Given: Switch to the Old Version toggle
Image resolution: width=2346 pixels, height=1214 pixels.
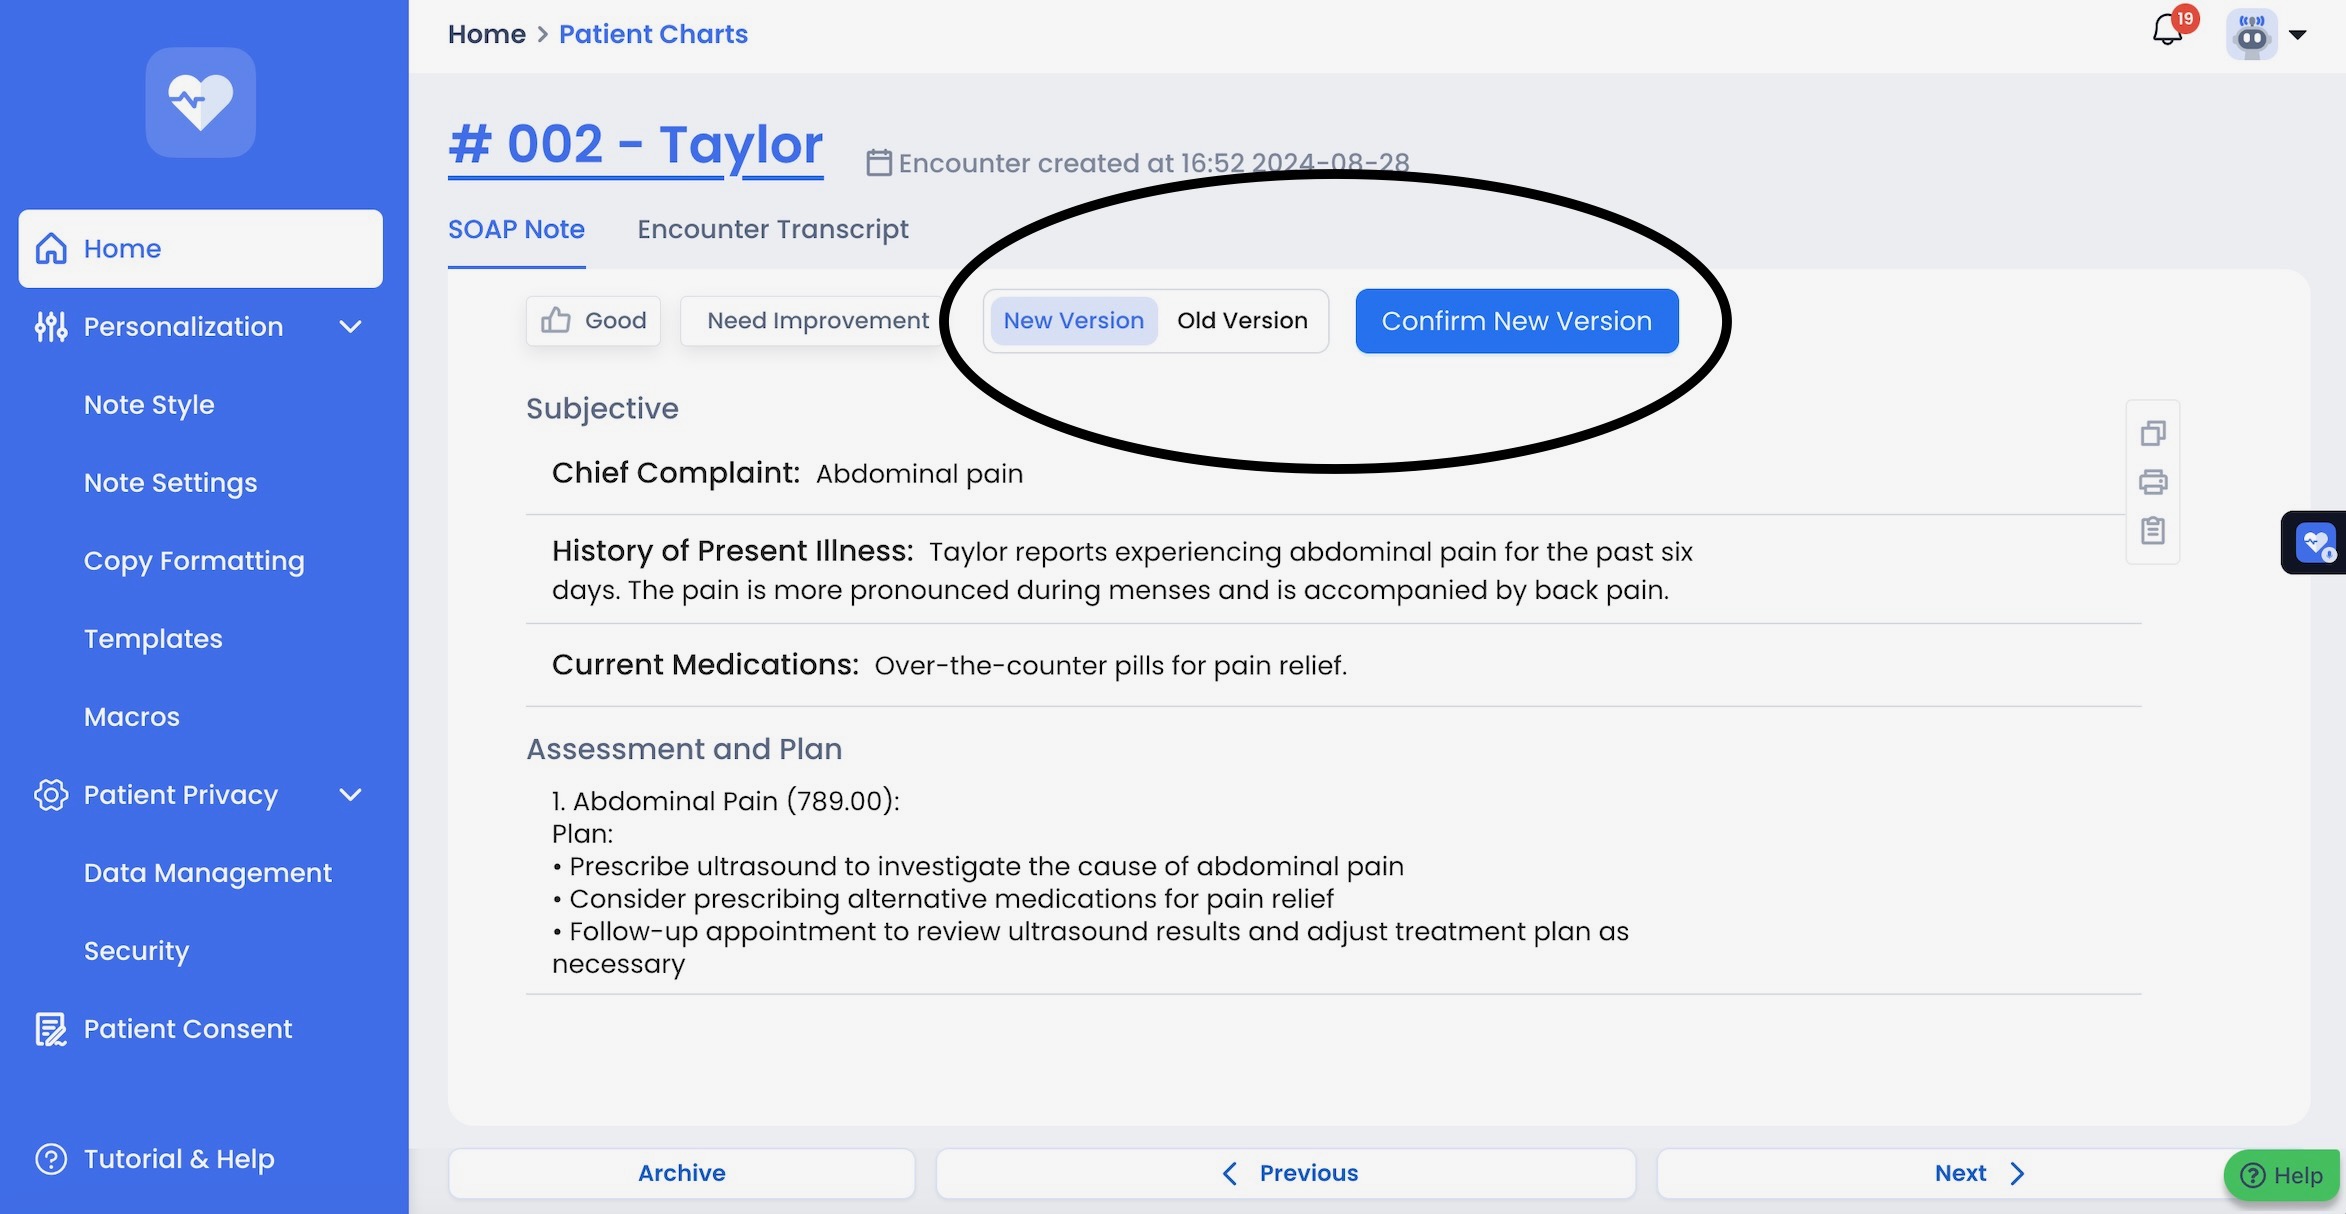Looking at the screenshot, I should pyautogui.click(x=1242, y=321).
